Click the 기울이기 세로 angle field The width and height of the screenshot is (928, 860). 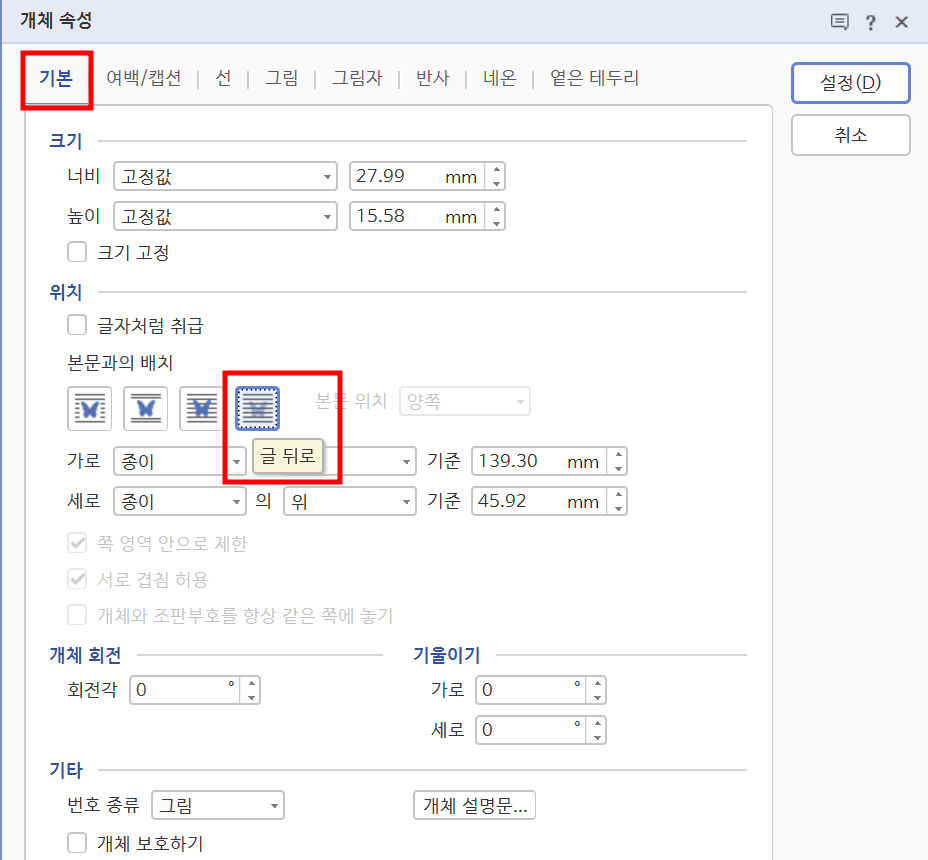click(x=531, y=730)
